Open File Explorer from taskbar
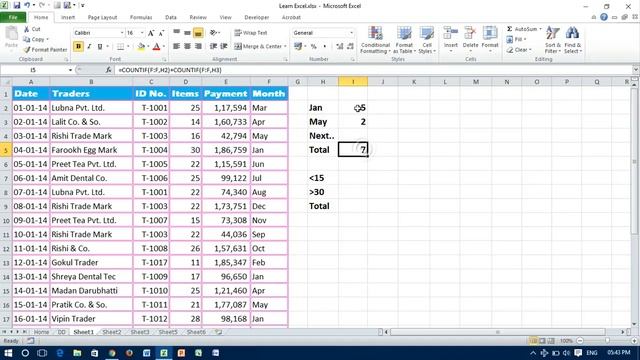 pos(77,353)
